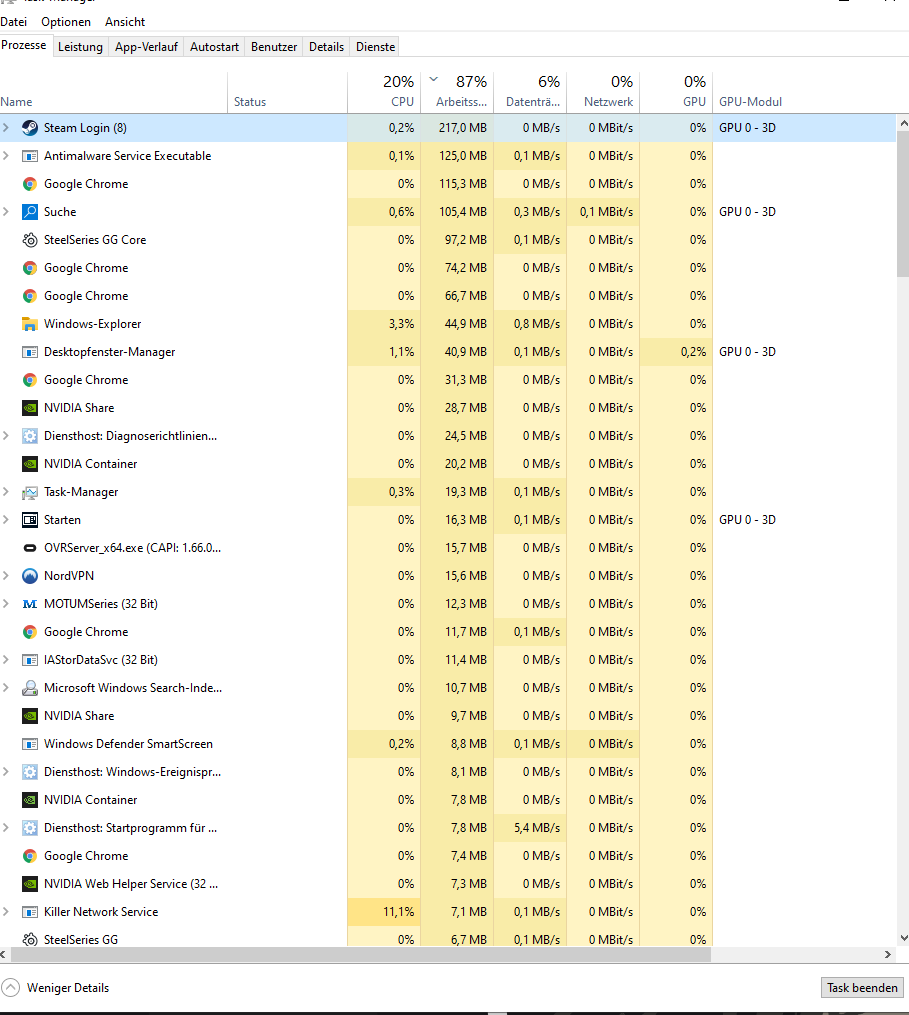Click the scroll right arrow
This screenshot has width=909, height=1015.
[x=888, y=954]
